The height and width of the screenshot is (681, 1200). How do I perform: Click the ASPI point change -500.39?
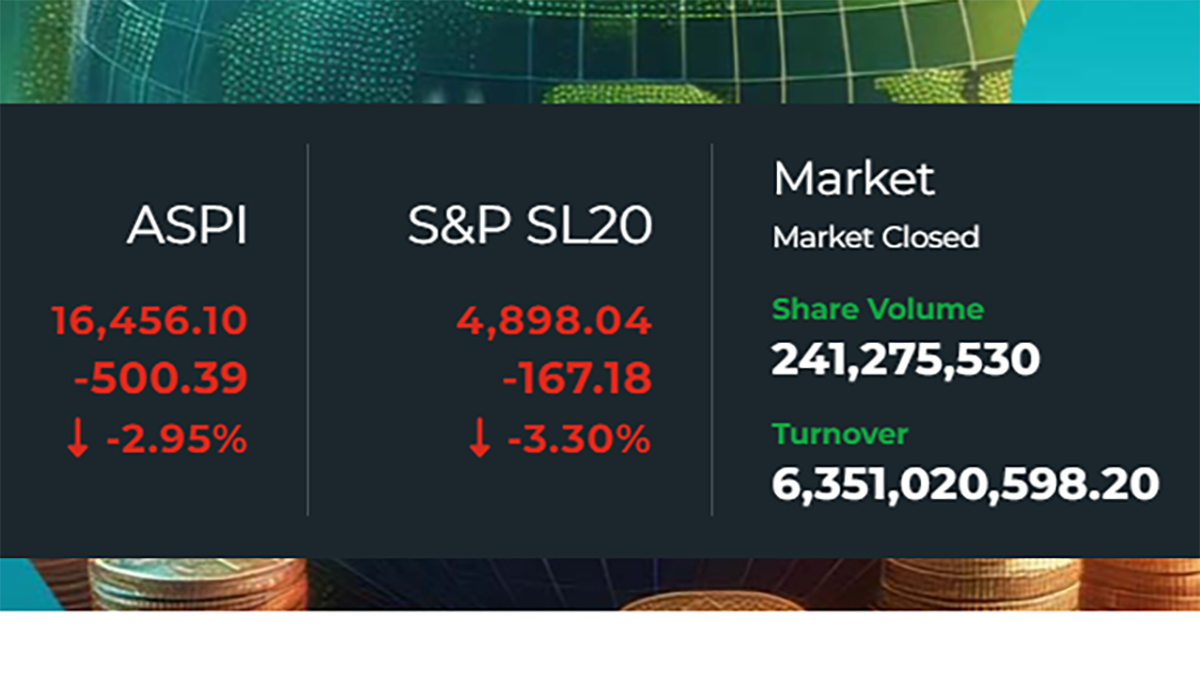tap(160, 380)
